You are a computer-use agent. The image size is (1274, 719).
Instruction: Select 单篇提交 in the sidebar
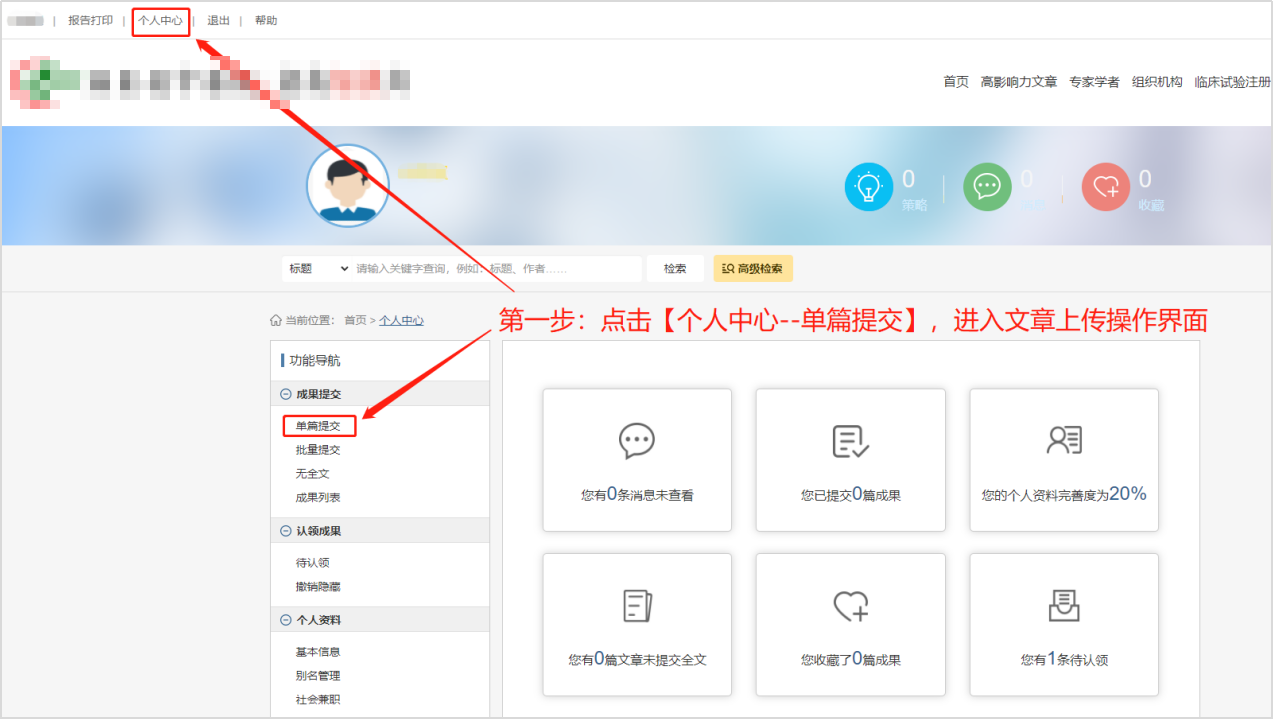318,426
